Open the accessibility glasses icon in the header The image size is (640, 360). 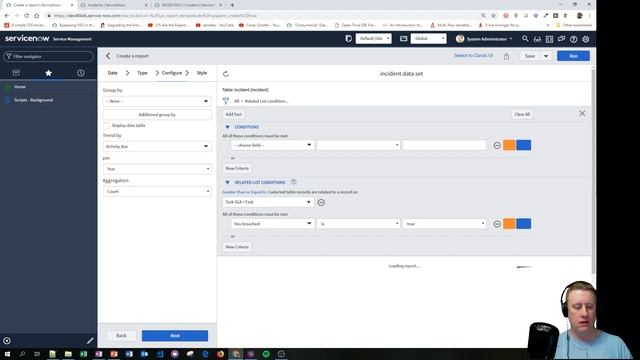(537, 39)
